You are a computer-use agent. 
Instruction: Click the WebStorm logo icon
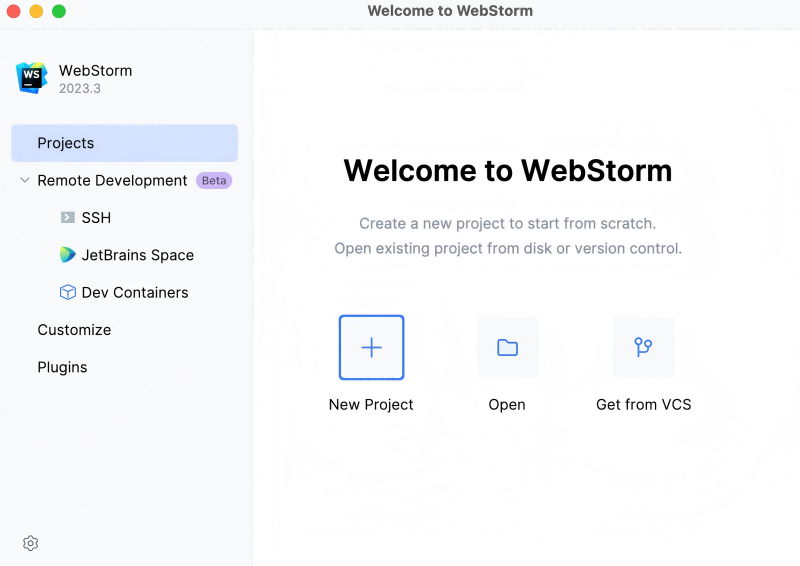[32, 78]
